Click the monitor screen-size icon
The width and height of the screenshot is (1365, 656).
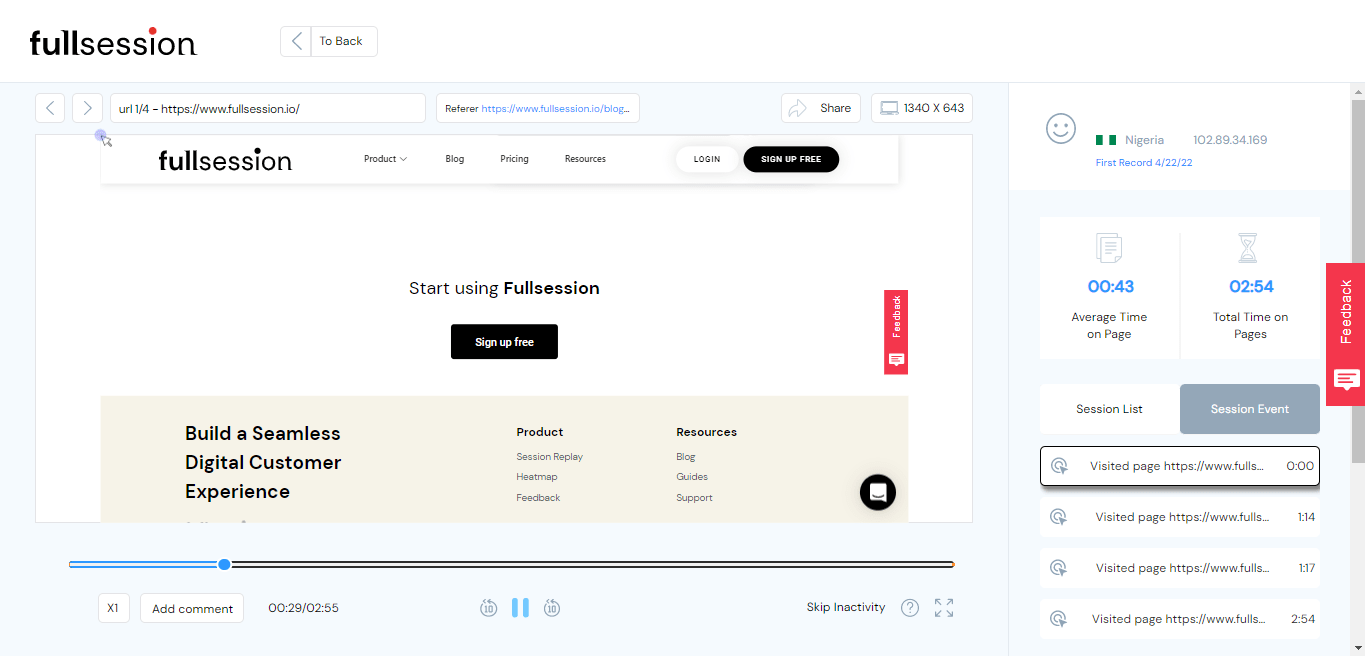click(889, 108)
